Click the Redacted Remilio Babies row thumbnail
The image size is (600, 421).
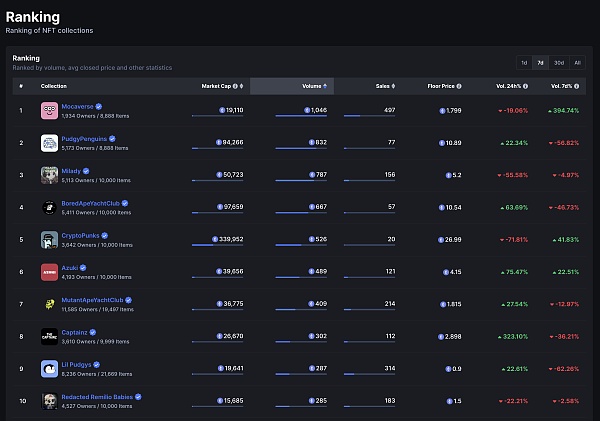click(x=49, y=400)
